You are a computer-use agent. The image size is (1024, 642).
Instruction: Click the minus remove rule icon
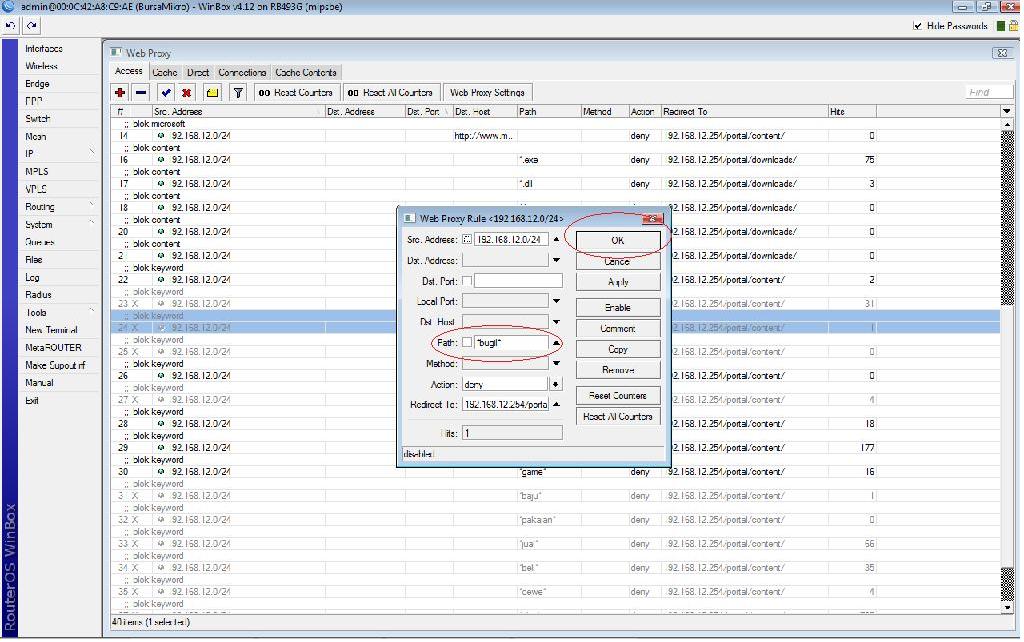click(141, 92)
